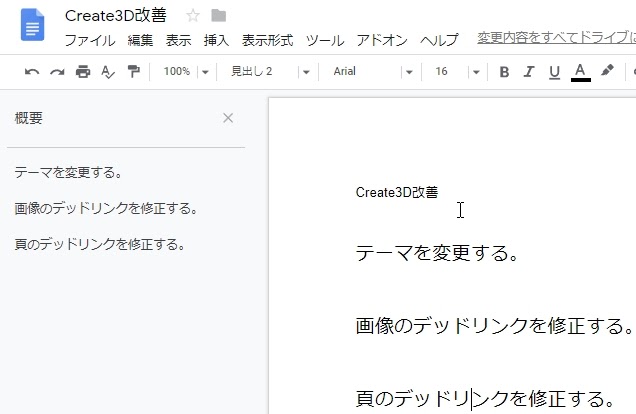The width and height of the screenshot is (636, 414).
Task: Open the 見出し 2 style dropdown
Action: (x=265, y=72)
